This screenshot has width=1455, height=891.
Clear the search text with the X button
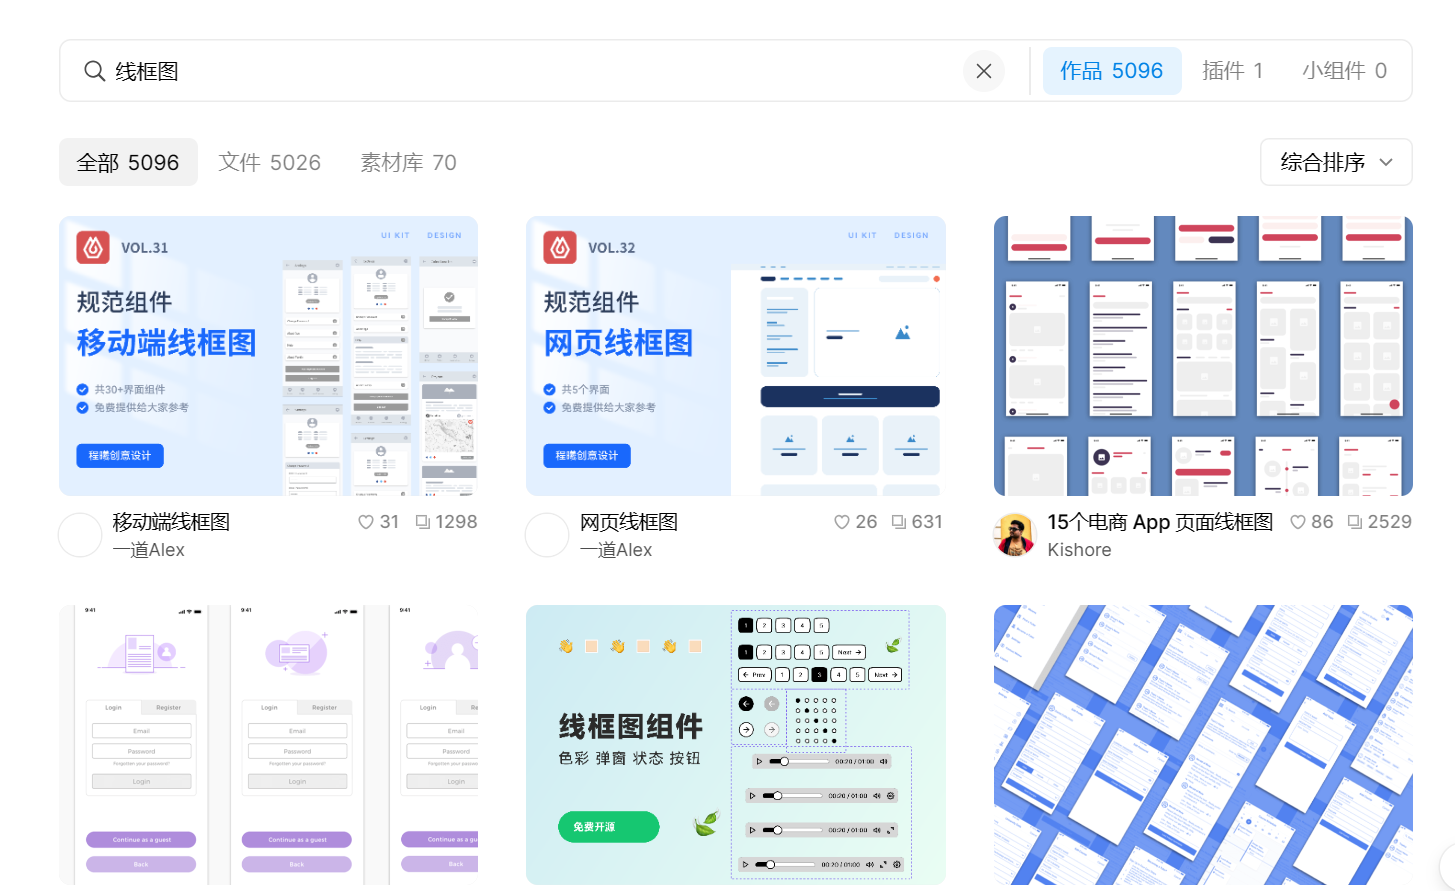click(x=984, y=71)
